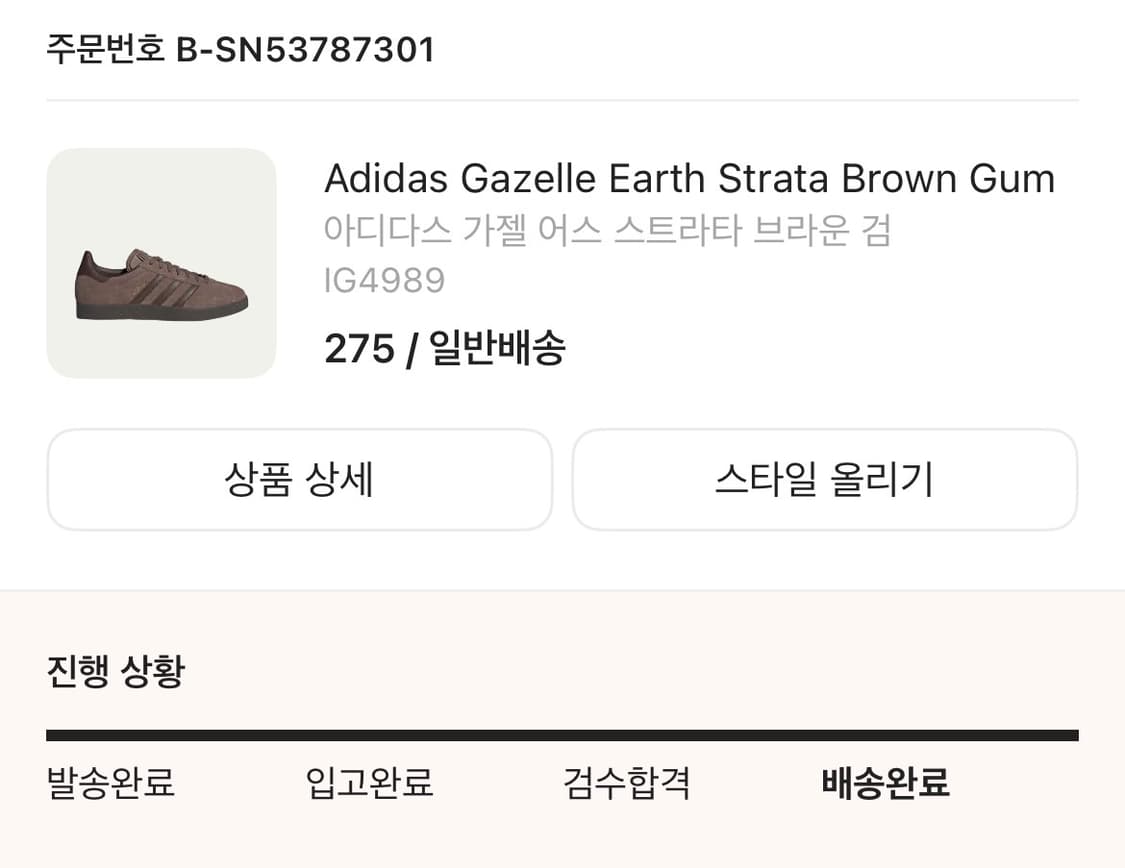Click the size info 275 / 일반배송
The image size is (1125, 868).
point(445,349)
